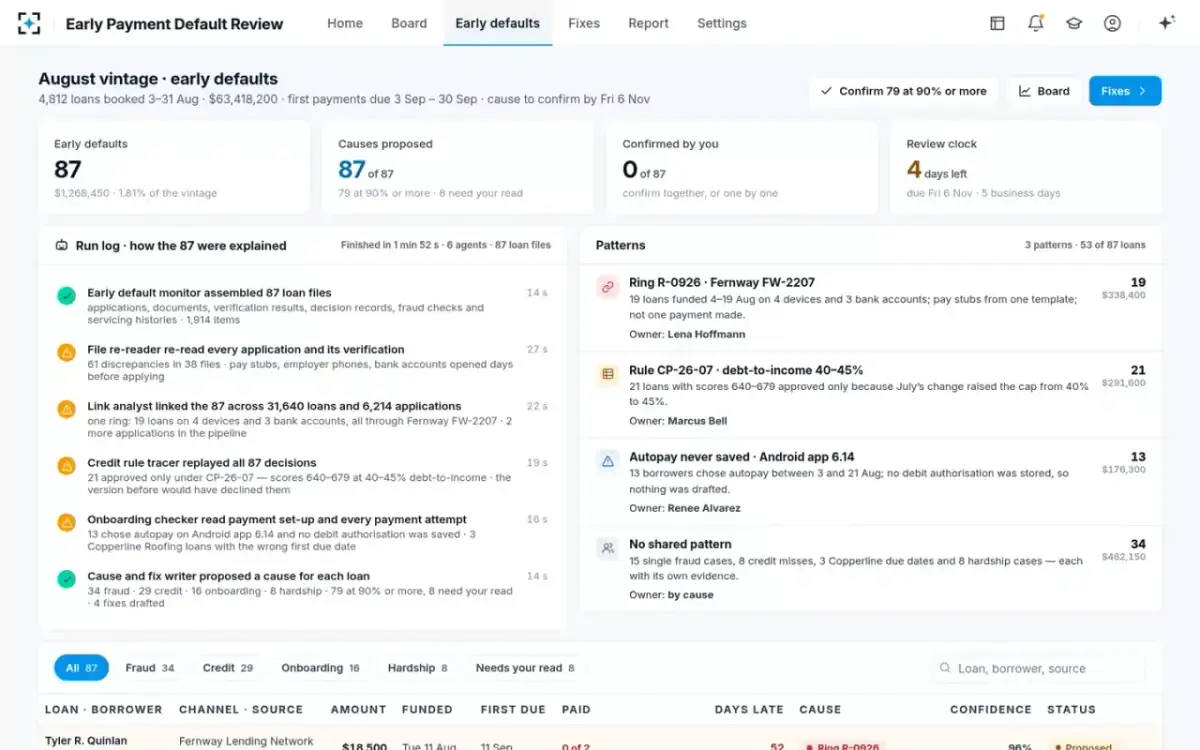Sort by the AMOUNT column header

click(358, 709)
